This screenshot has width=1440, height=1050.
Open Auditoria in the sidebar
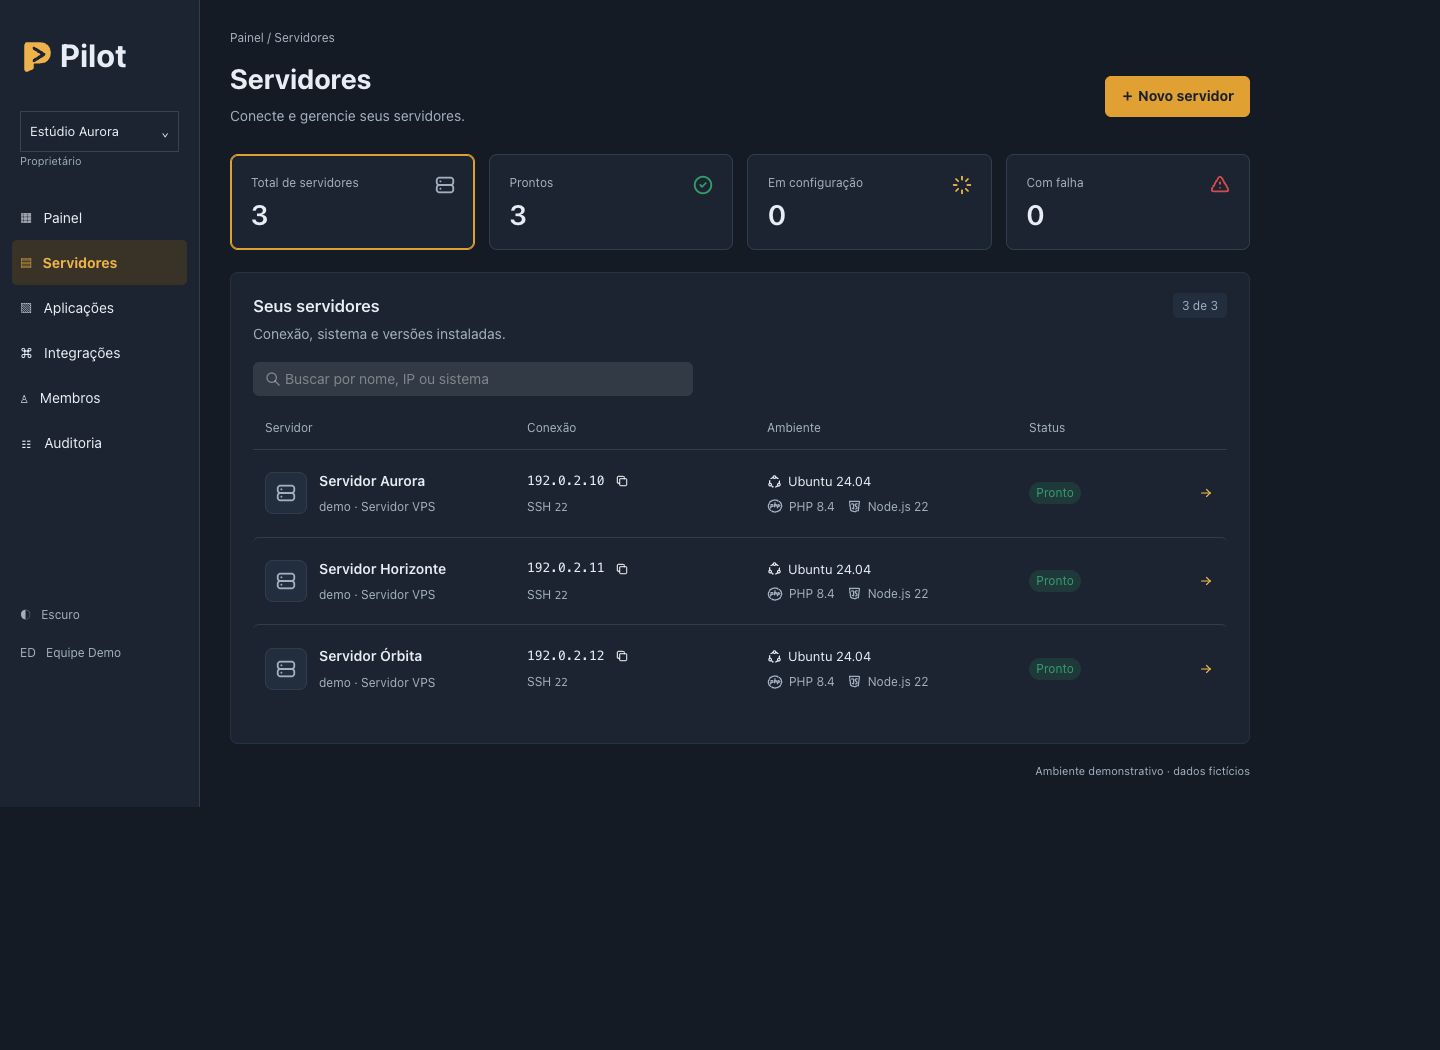pyautogui.click(x=99, y=443)
